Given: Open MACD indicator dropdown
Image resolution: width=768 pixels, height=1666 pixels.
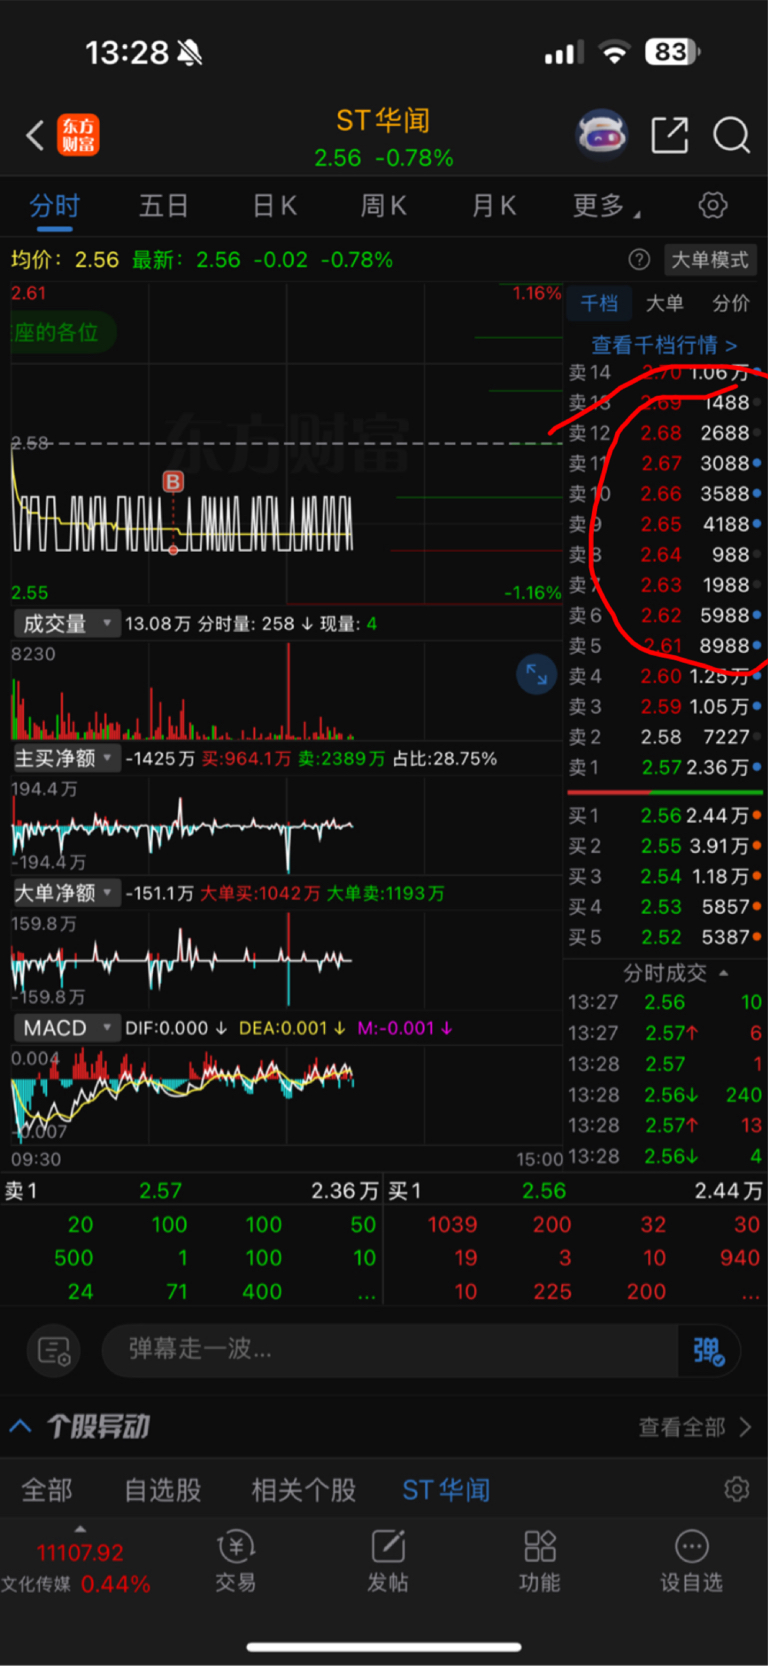Looking at the screenshot, I should [66, 1028].
